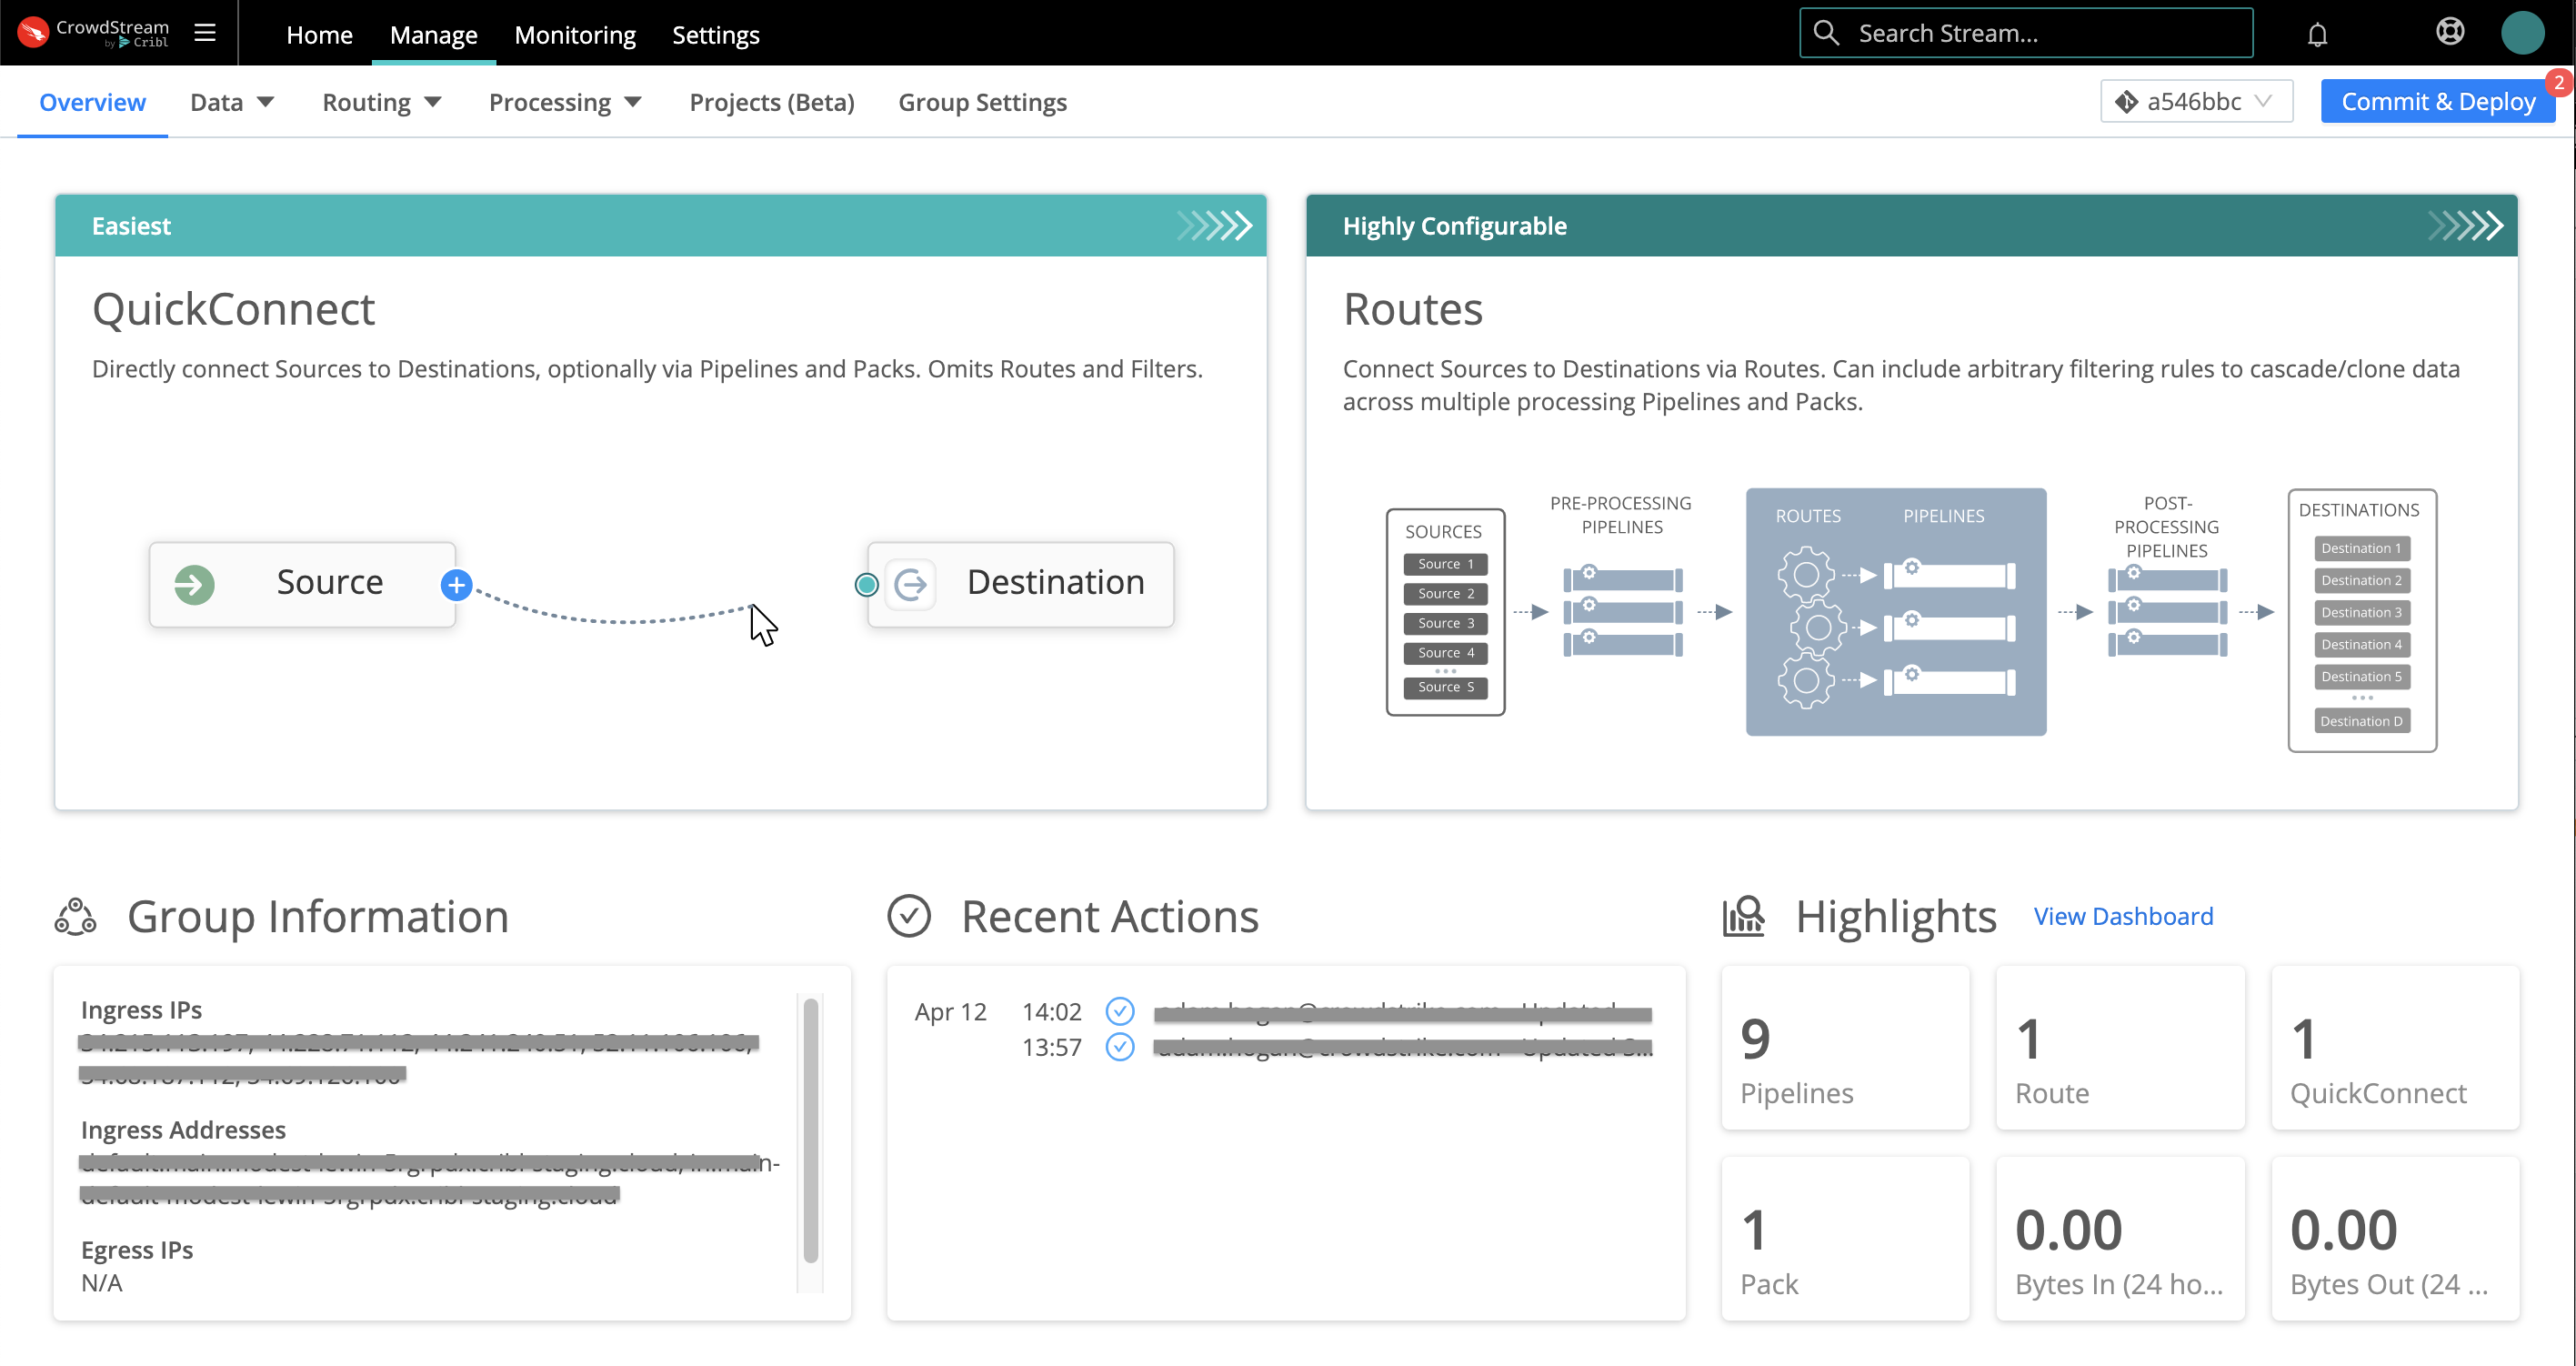Click the user avatar icon

pos(2523,32)
